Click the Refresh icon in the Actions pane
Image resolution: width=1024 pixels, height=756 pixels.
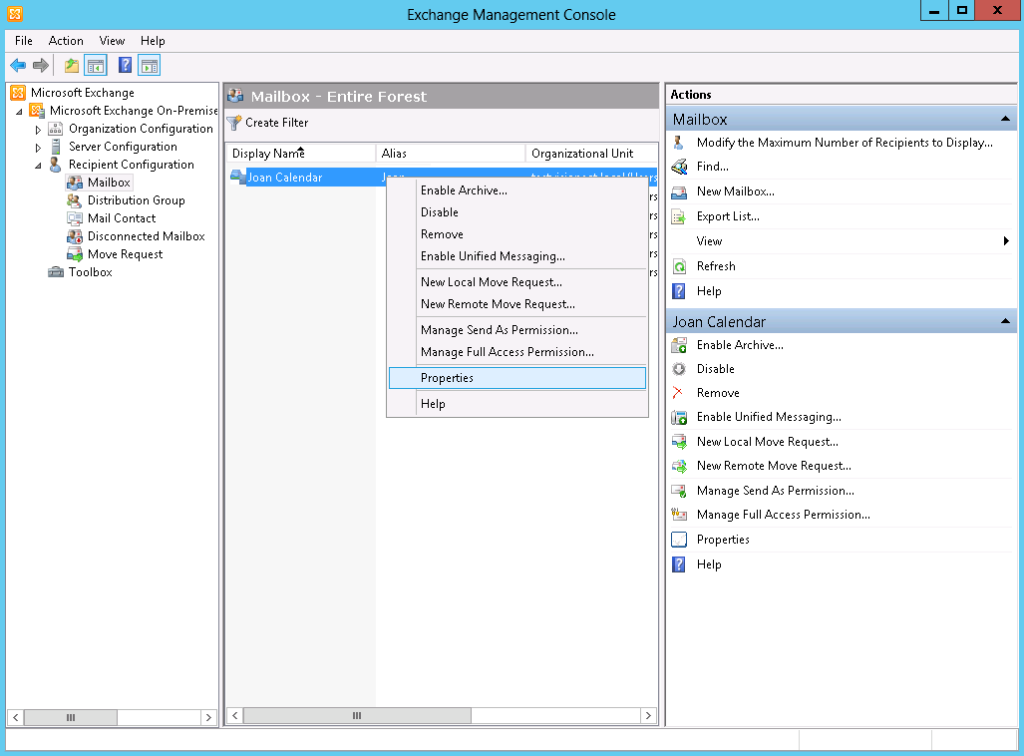coord(680,266)
